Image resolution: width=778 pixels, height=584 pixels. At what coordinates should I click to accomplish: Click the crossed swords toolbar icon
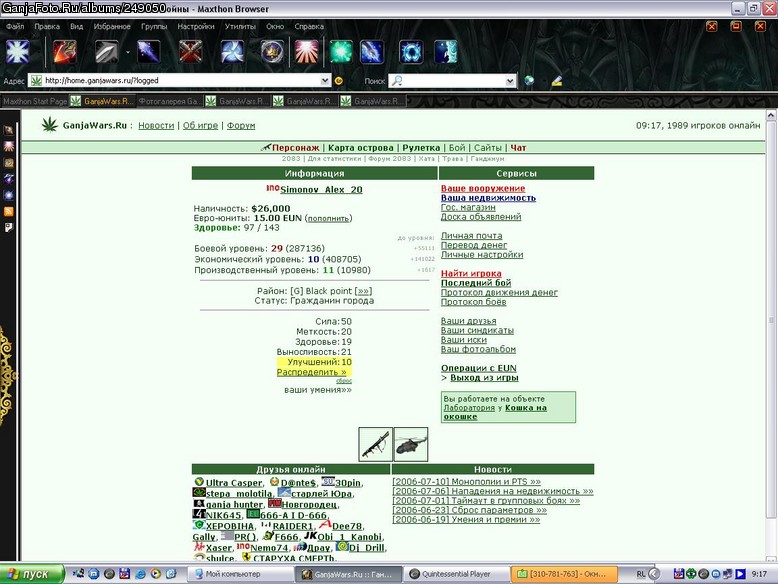click(x=191, y=52)
